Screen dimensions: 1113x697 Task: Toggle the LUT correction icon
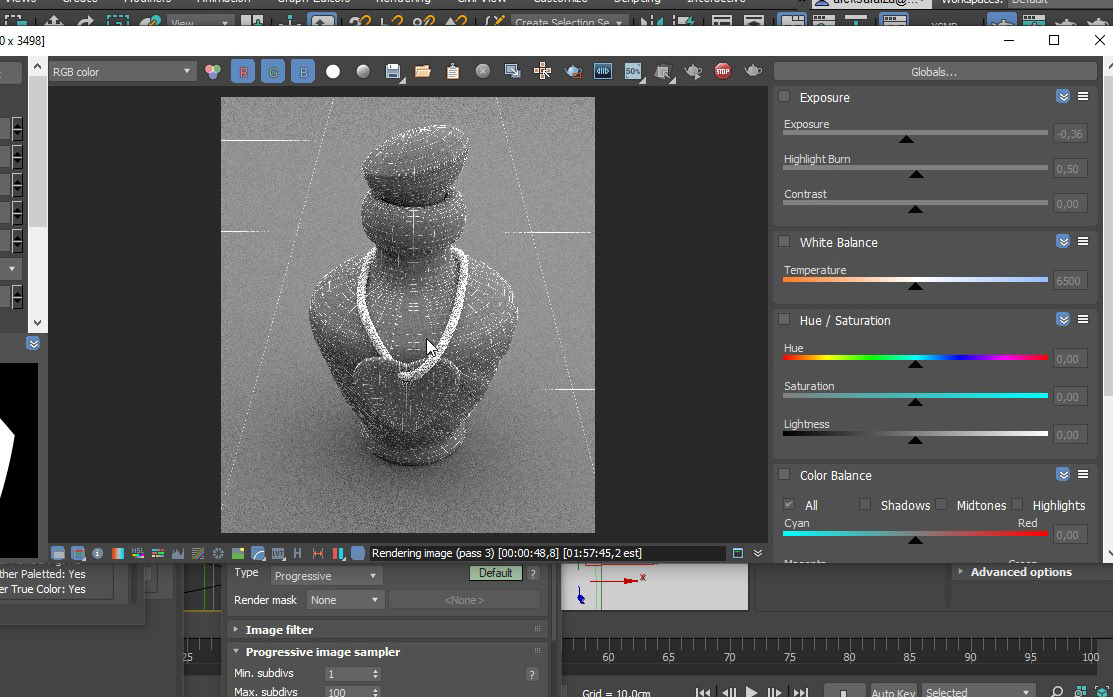(278, 553)
